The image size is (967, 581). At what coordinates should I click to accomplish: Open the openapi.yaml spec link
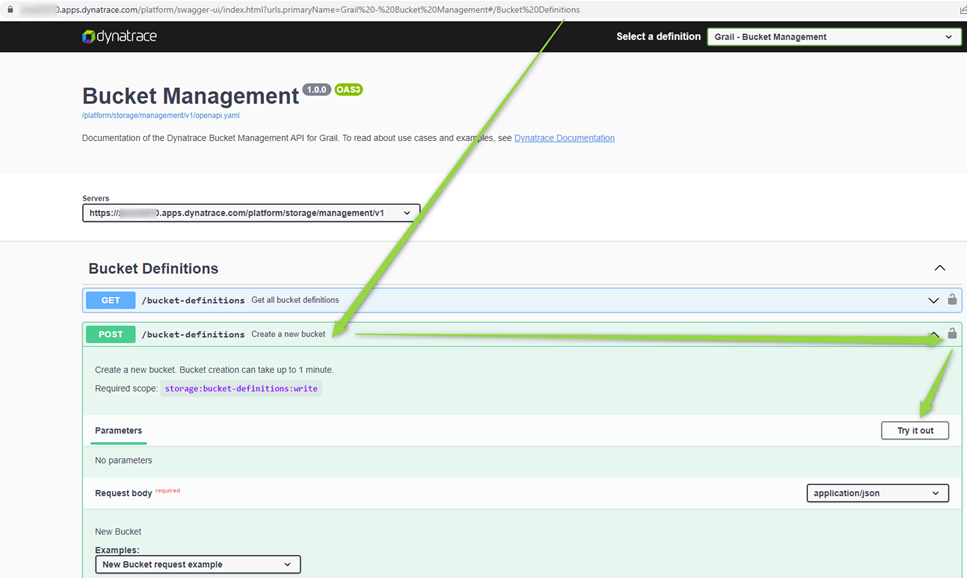(x=160, y=115)
